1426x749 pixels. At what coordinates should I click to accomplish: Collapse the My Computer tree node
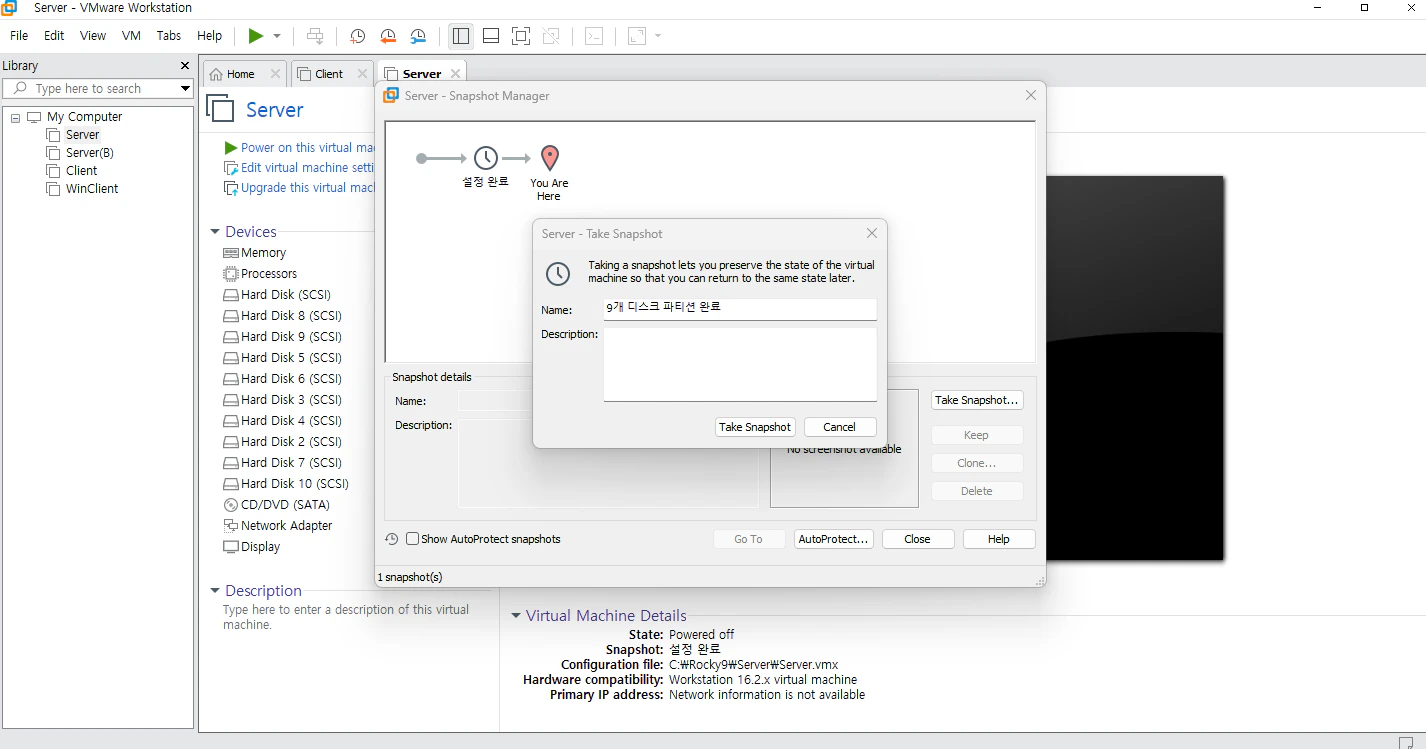(15, 118)
